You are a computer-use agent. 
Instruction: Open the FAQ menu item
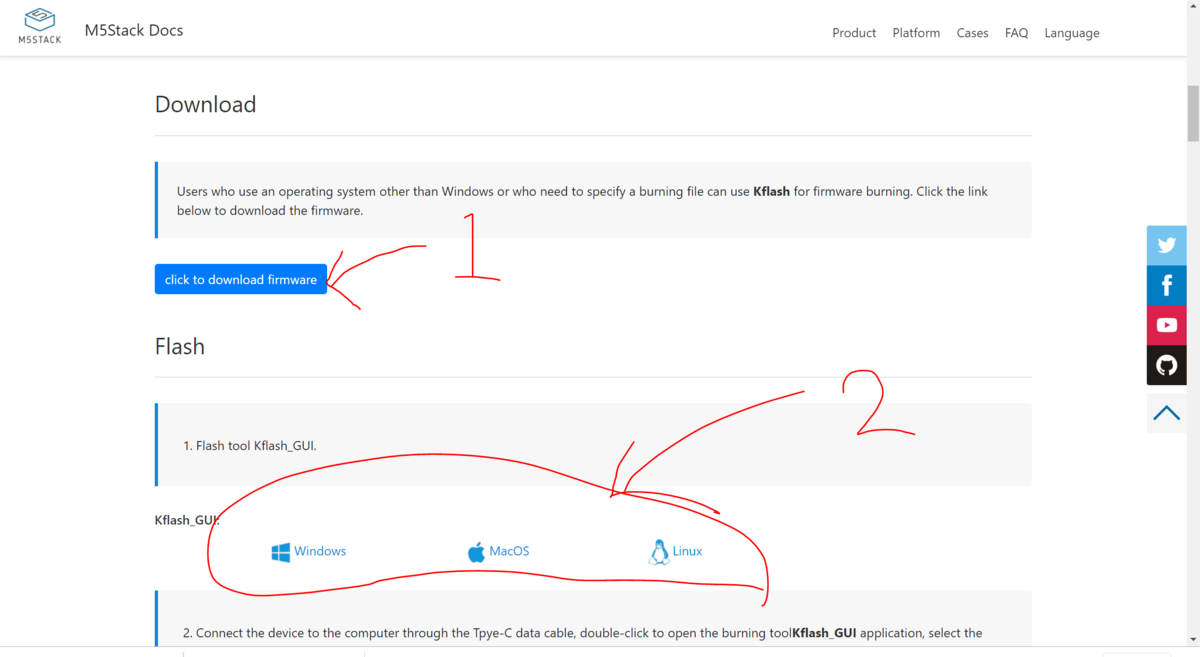(1016, 33)
